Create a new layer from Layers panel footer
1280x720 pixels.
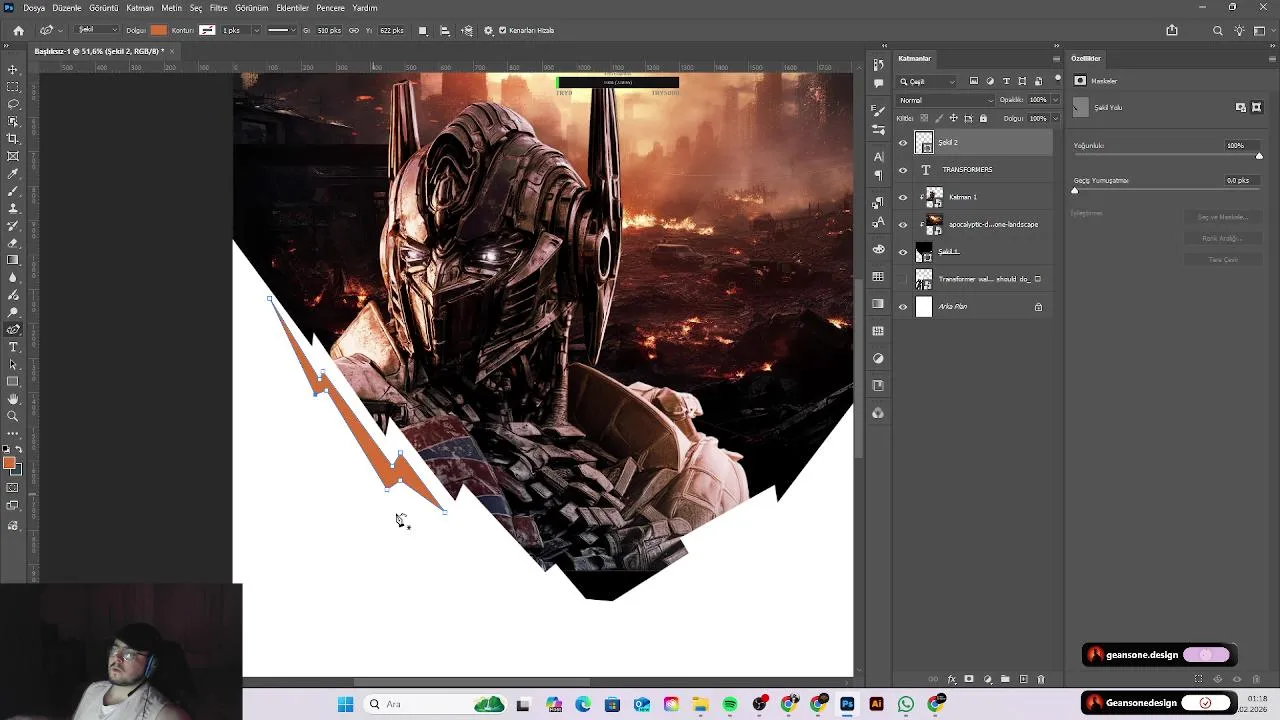[x=1023, y=680]
